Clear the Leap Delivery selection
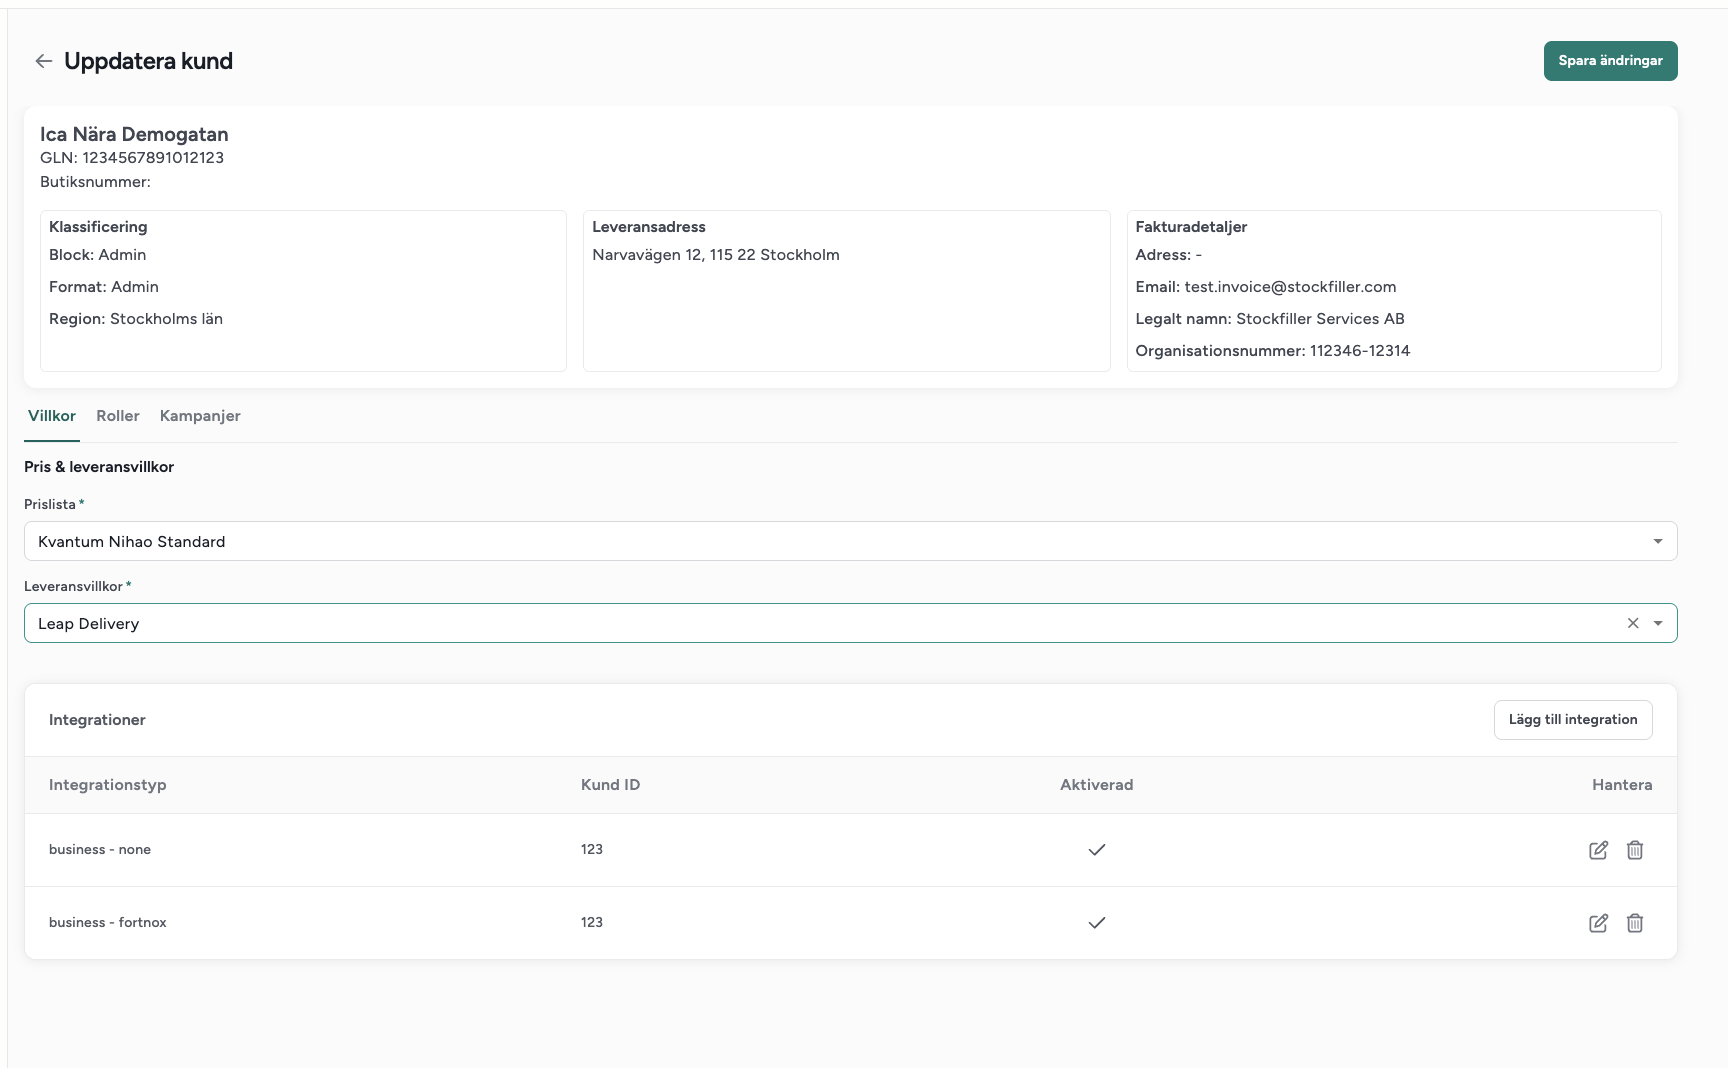1728x1068 pixels. pyautogui.click(x=1633, y=623)
